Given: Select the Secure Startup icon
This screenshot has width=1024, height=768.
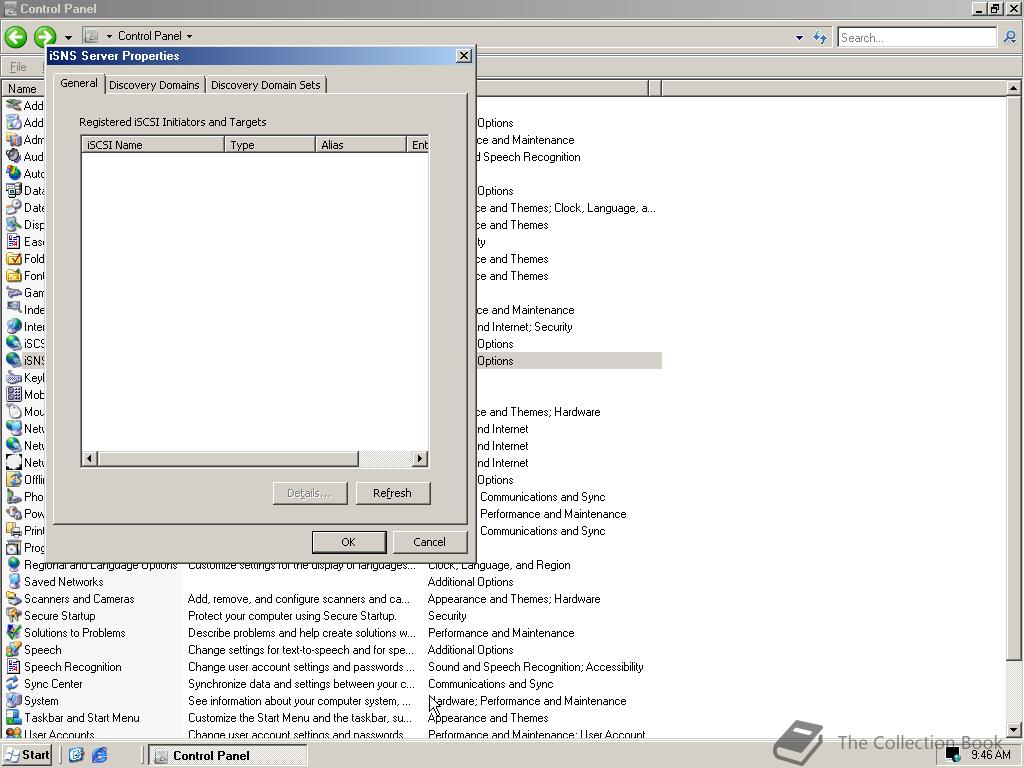Looking at the screenshot, I should pos(13,616).
